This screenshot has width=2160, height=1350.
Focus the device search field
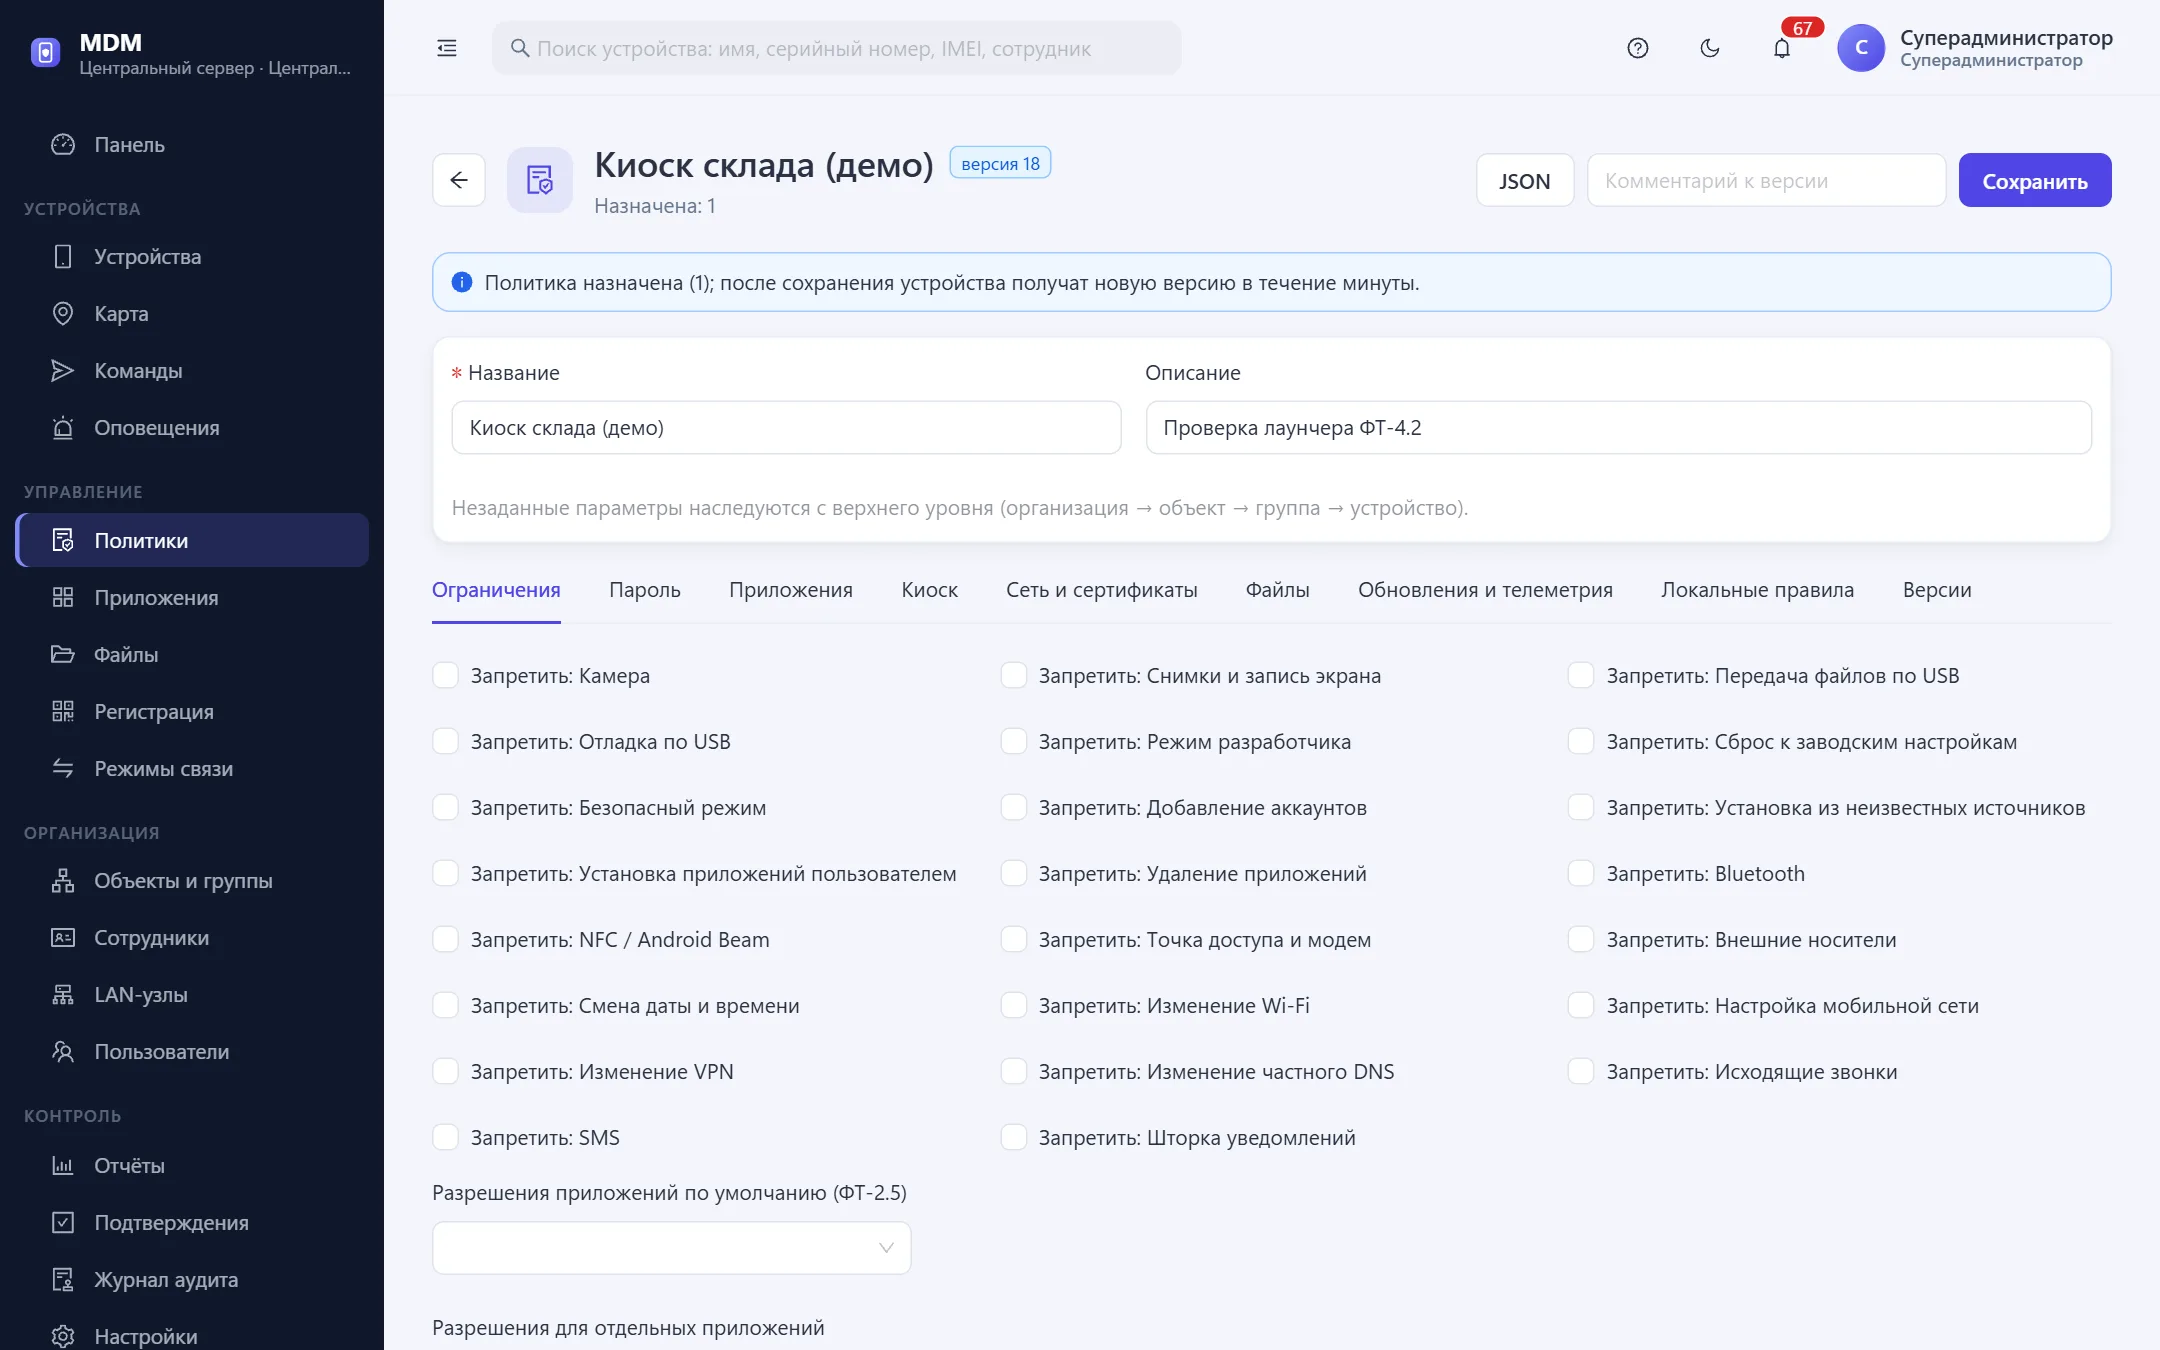(x=836, y=48)
